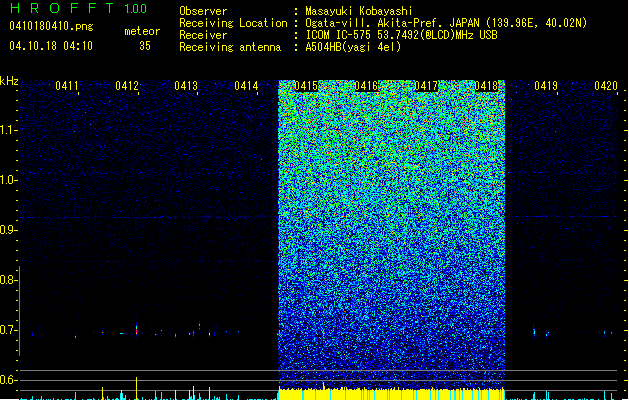Click the 1.0 kHz axis label

tap(8, 180)
